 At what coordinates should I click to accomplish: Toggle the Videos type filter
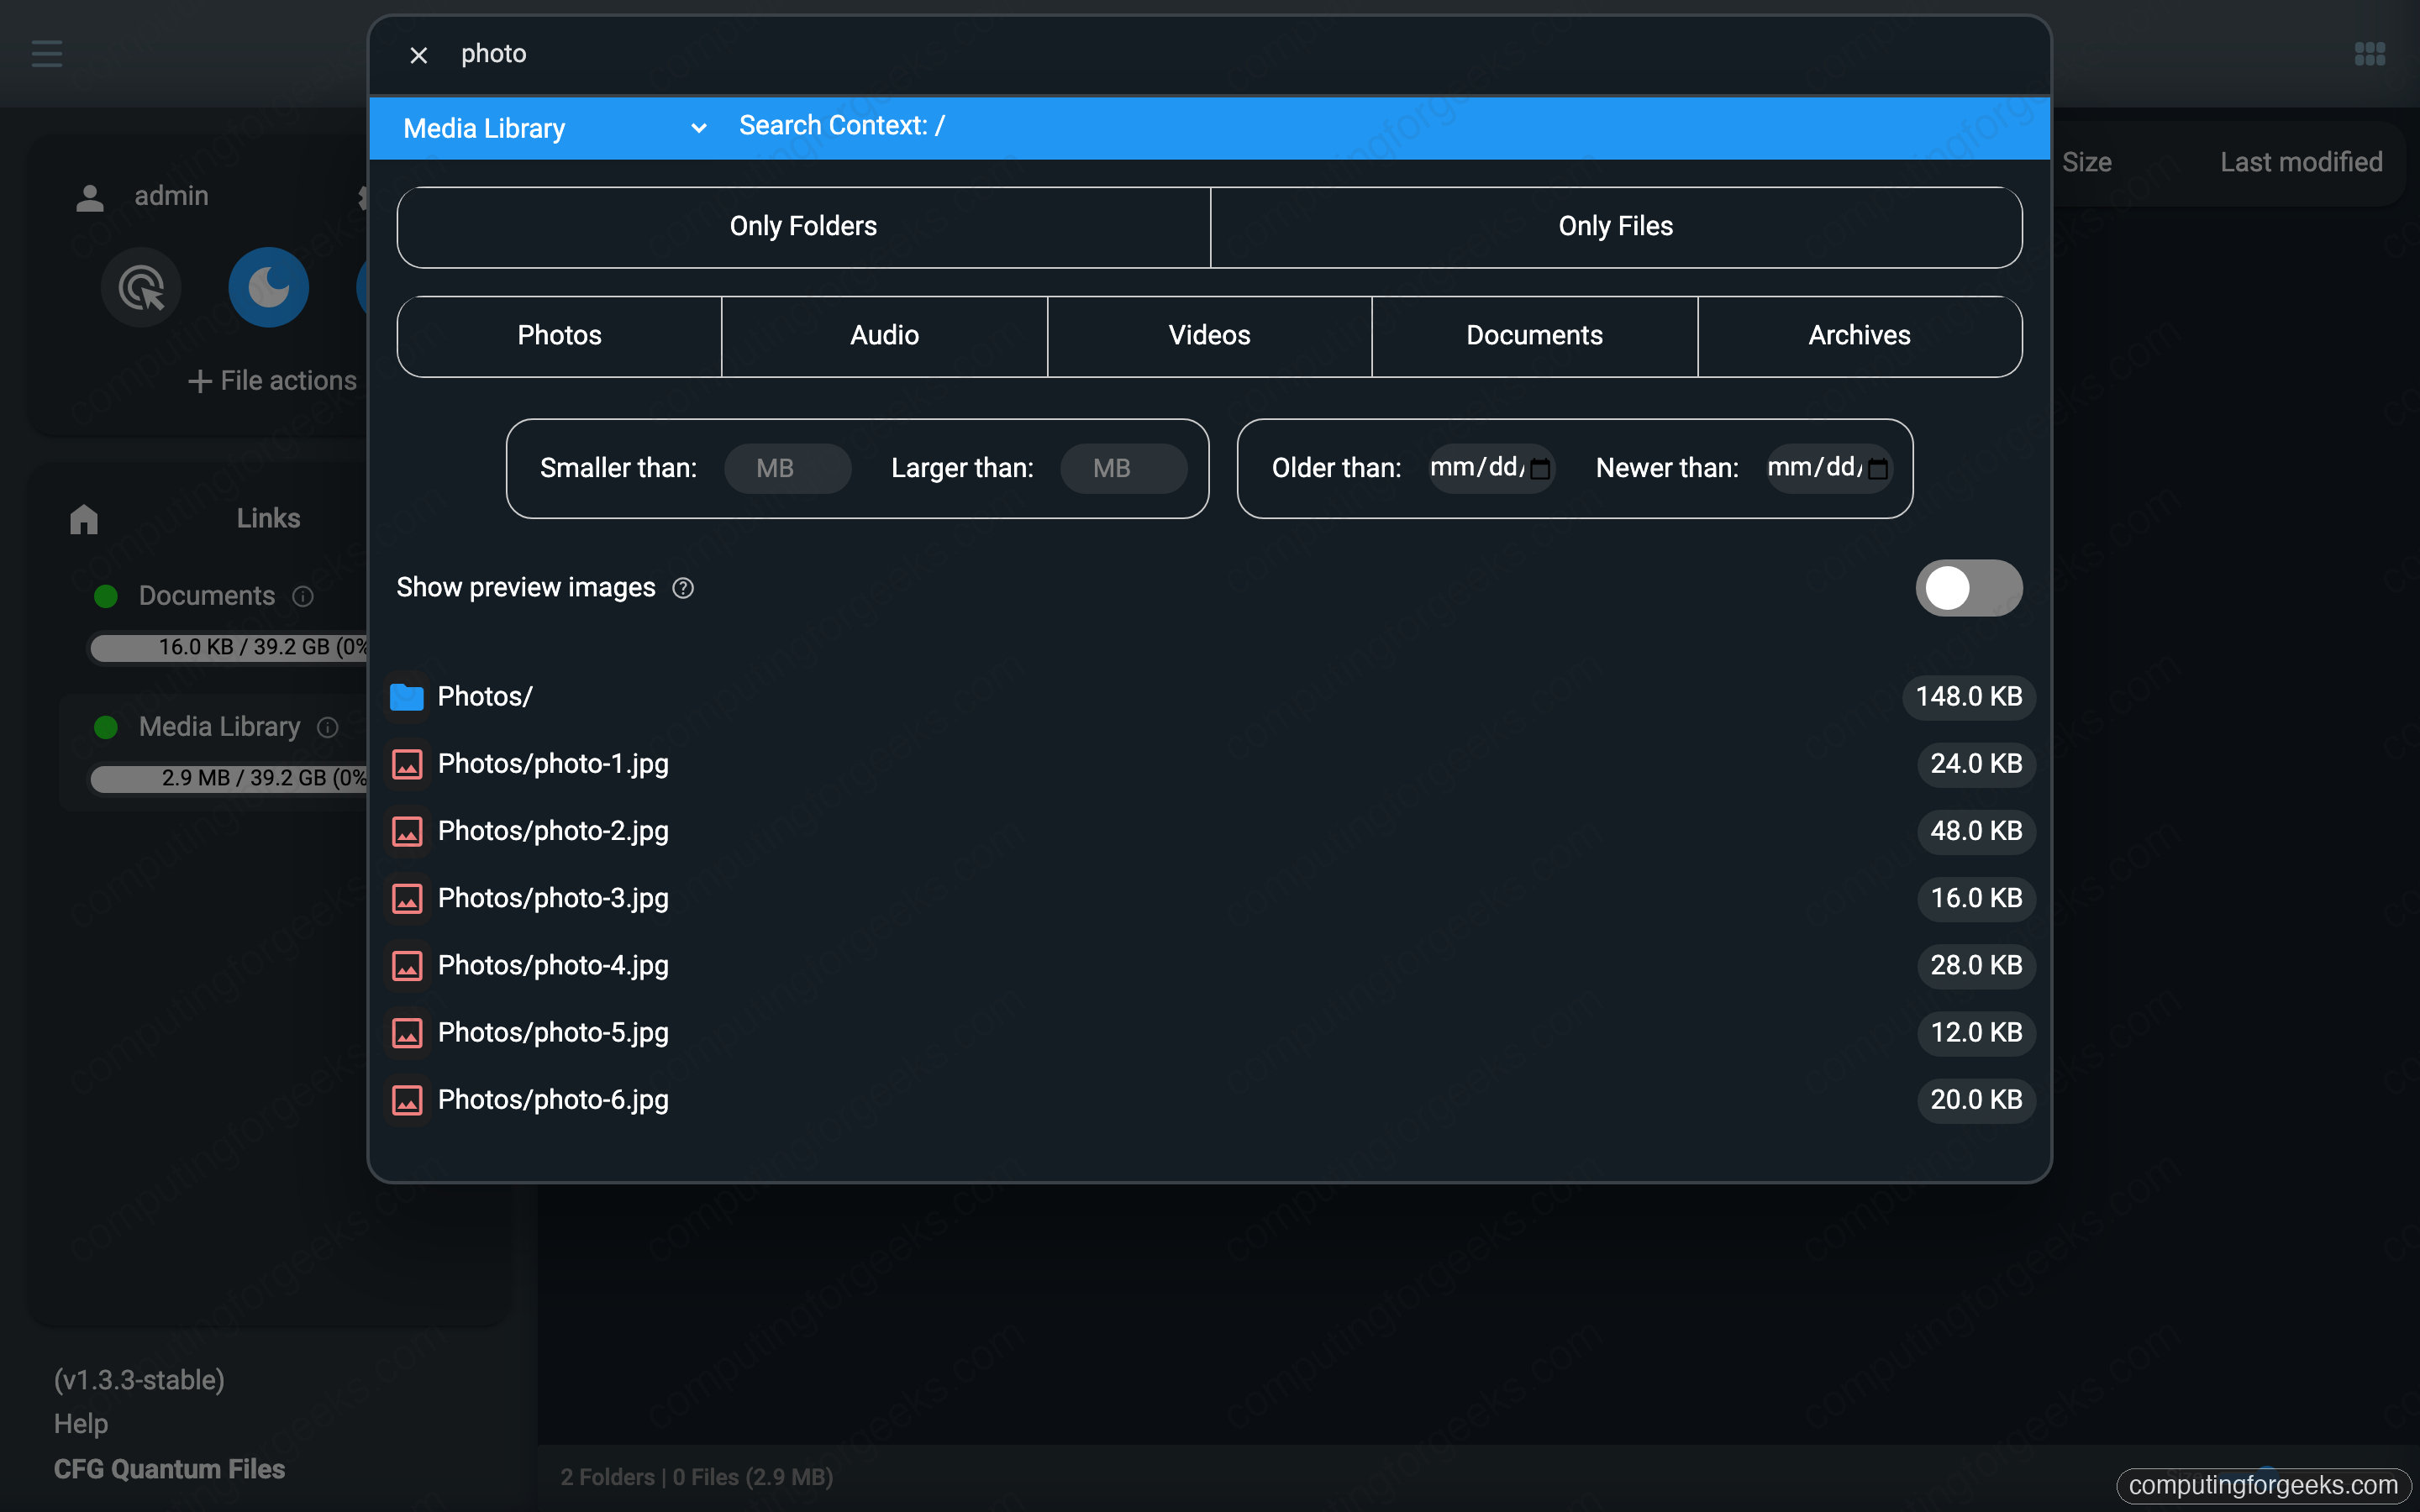tap(1209, 336)
